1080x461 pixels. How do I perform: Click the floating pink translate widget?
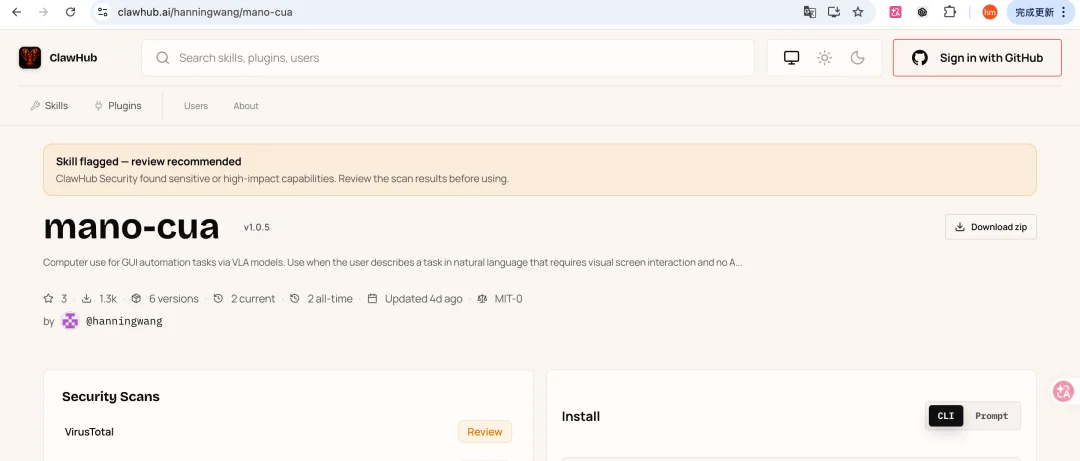click(1063, 391)
